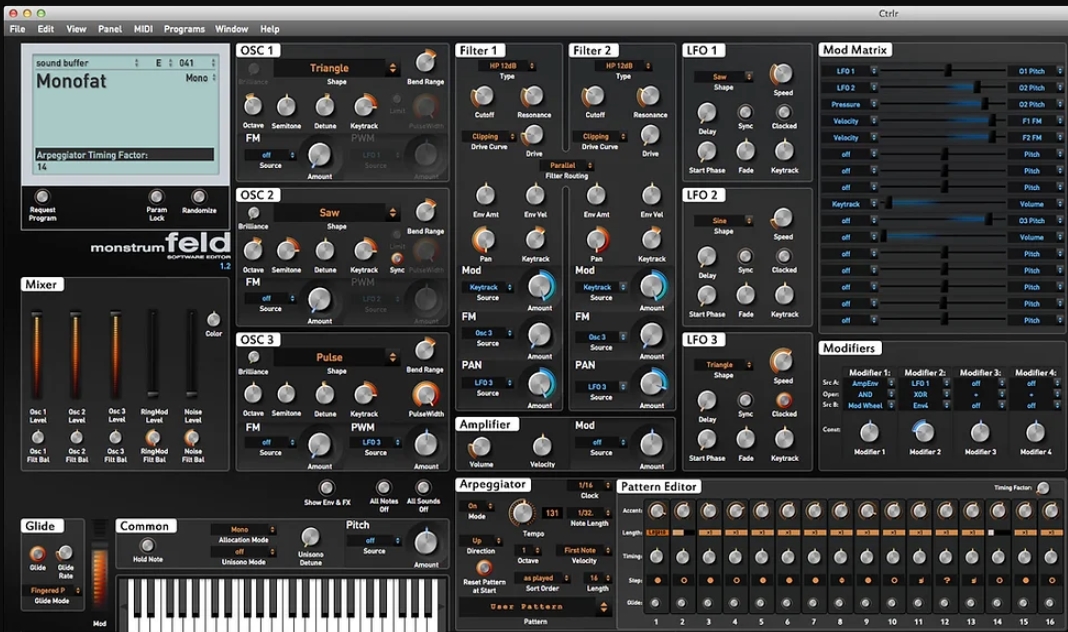Click the All Sounds Off button
Image resolution: width=1068 pixels, height=632 pixels.
coord(423,488)
